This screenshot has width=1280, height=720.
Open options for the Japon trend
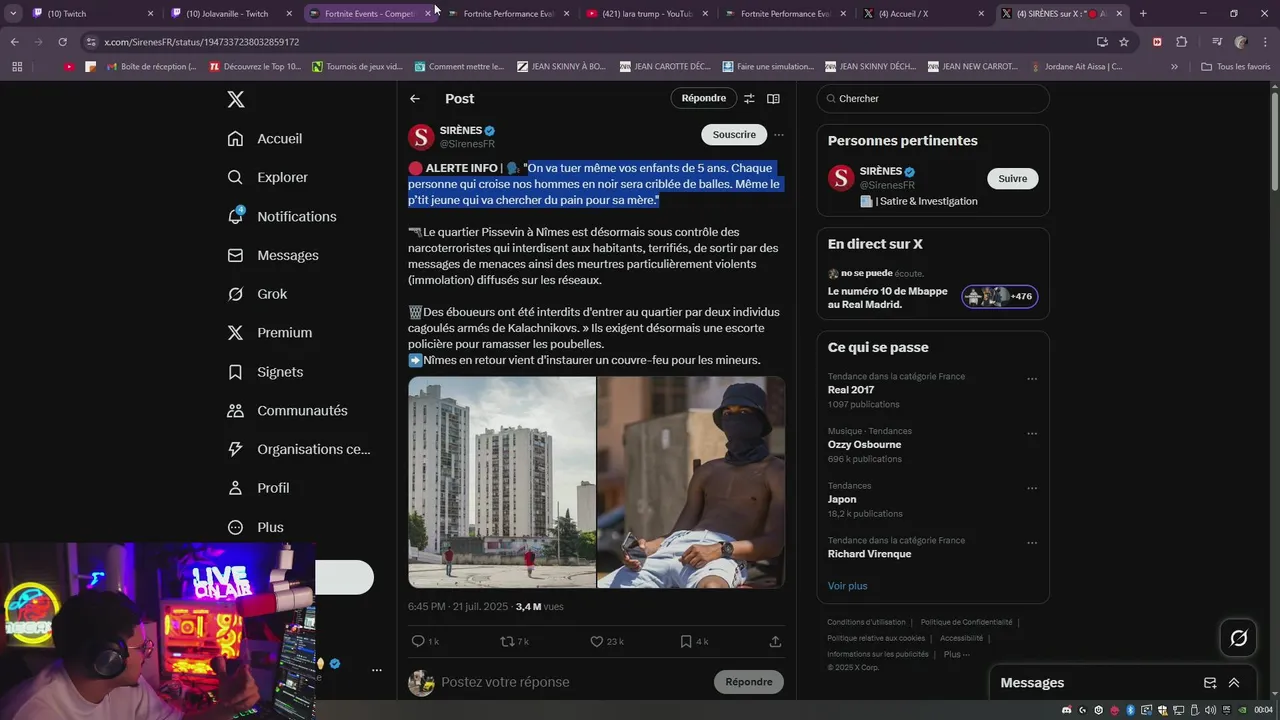tap(1032, 488)
